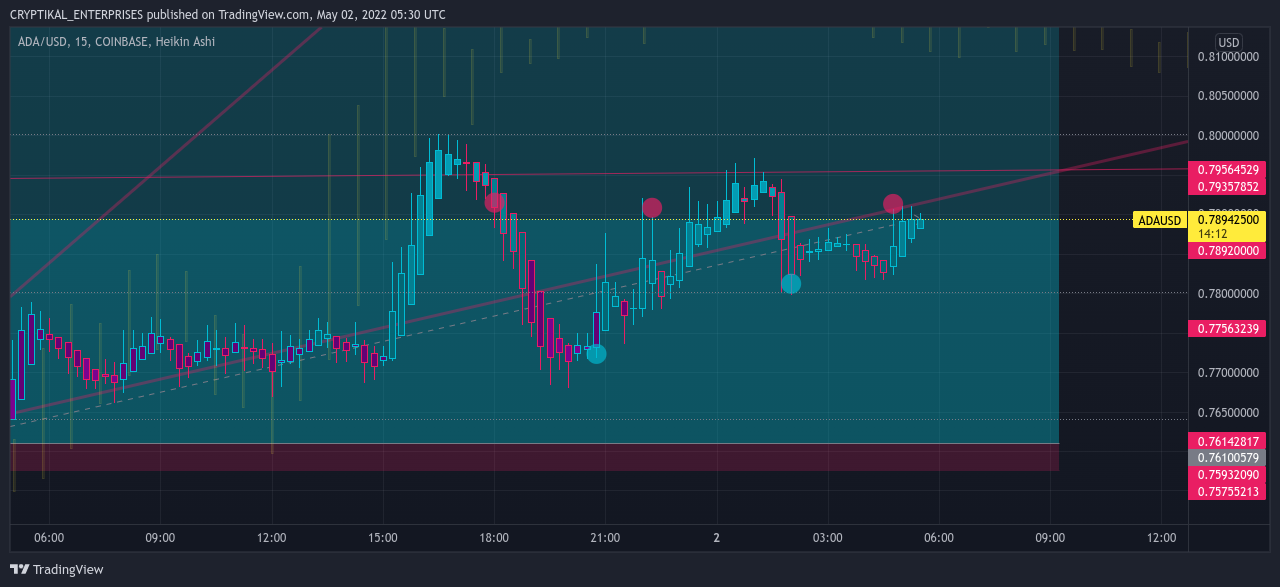Click the ADAUSD yellow symbol tag
This screenshot has height=587, width=1280.
tap(1159, 220)
